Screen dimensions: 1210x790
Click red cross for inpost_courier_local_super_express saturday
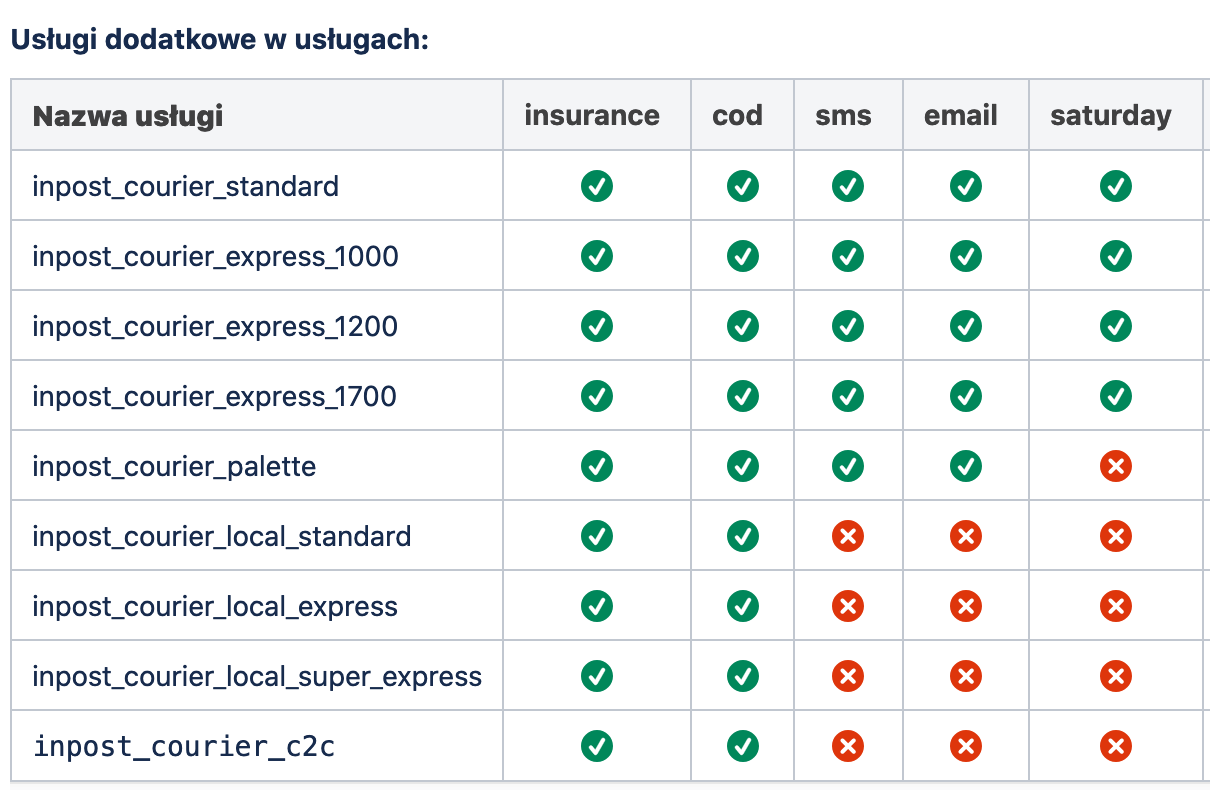click(x=1115, y=676)
